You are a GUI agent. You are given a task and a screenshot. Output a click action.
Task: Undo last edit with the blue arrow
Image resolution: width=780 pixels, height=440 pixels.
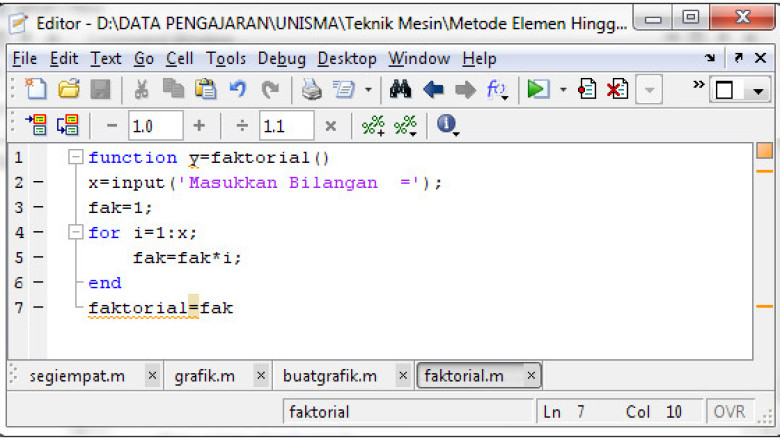238,90
